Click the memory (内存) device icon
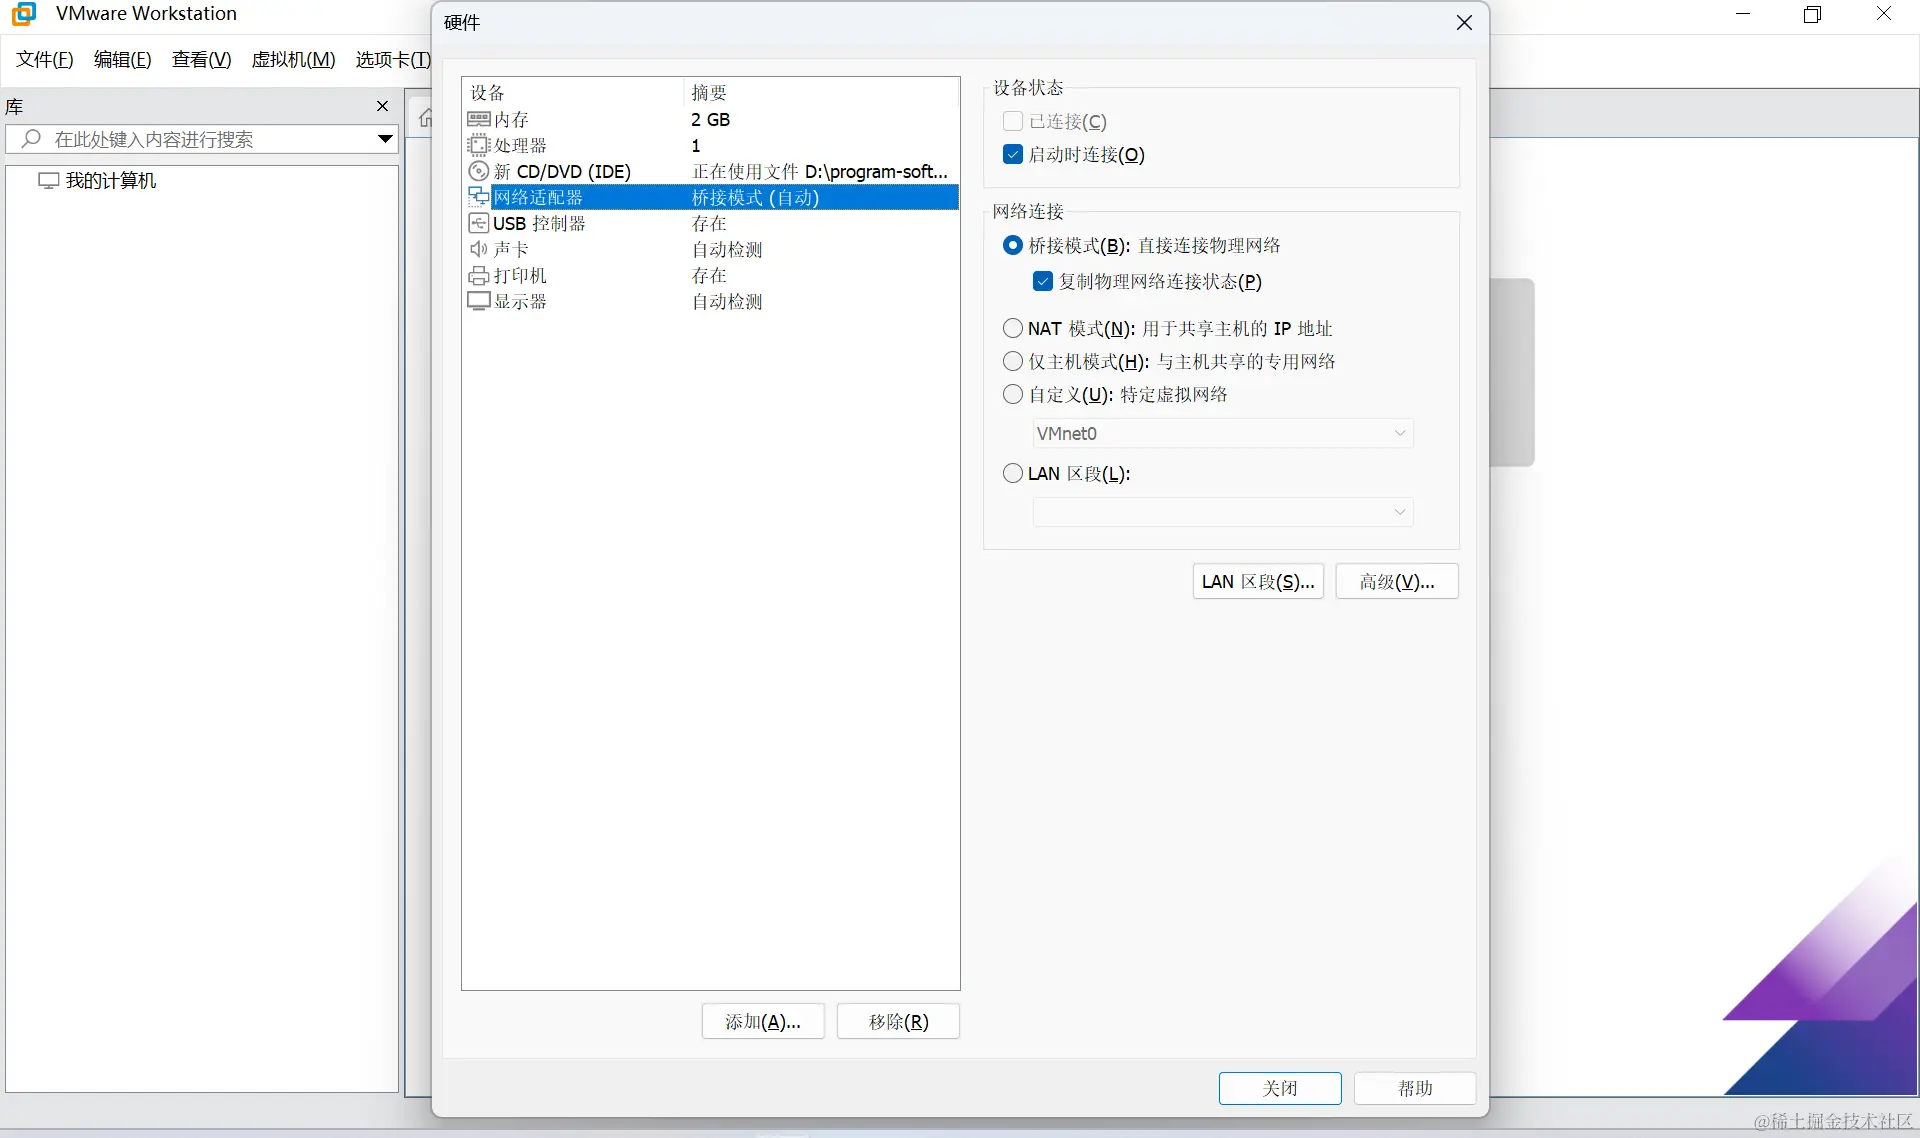1920x1138 pixels. coord(479,120)
